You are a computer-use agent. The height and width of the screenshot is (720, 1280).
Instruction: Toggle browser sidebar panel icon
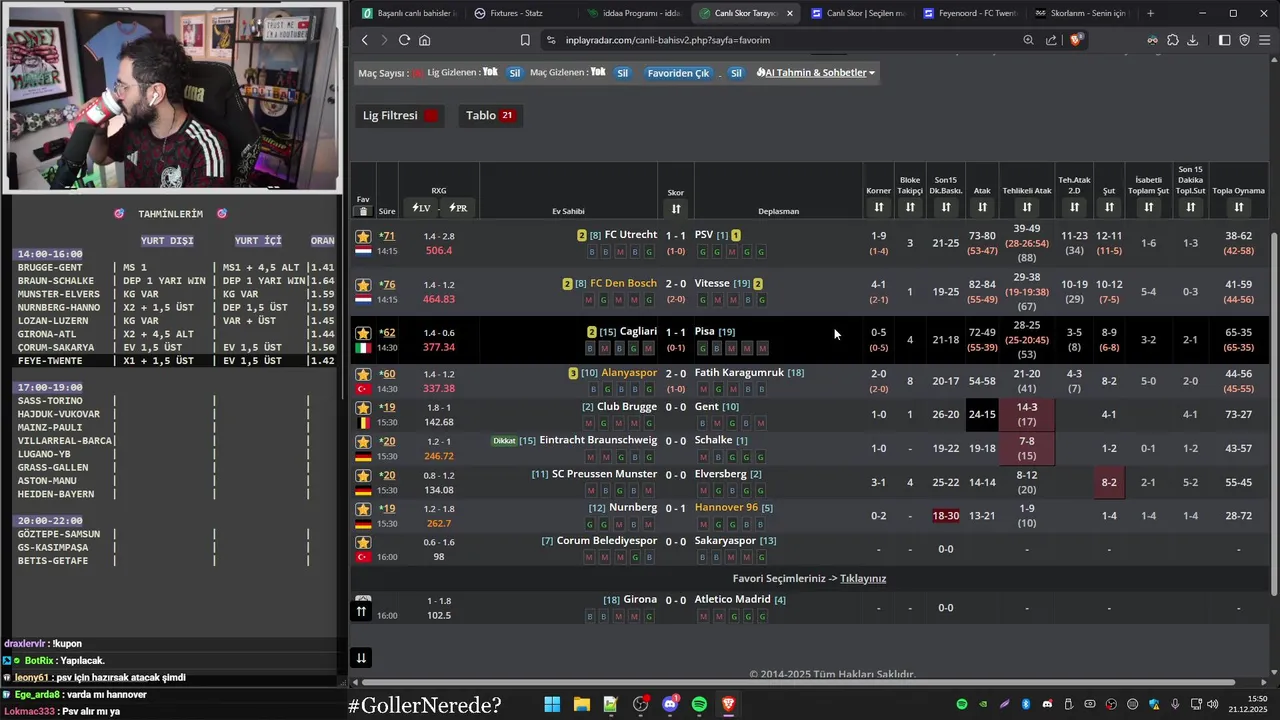pos(1224,40)
